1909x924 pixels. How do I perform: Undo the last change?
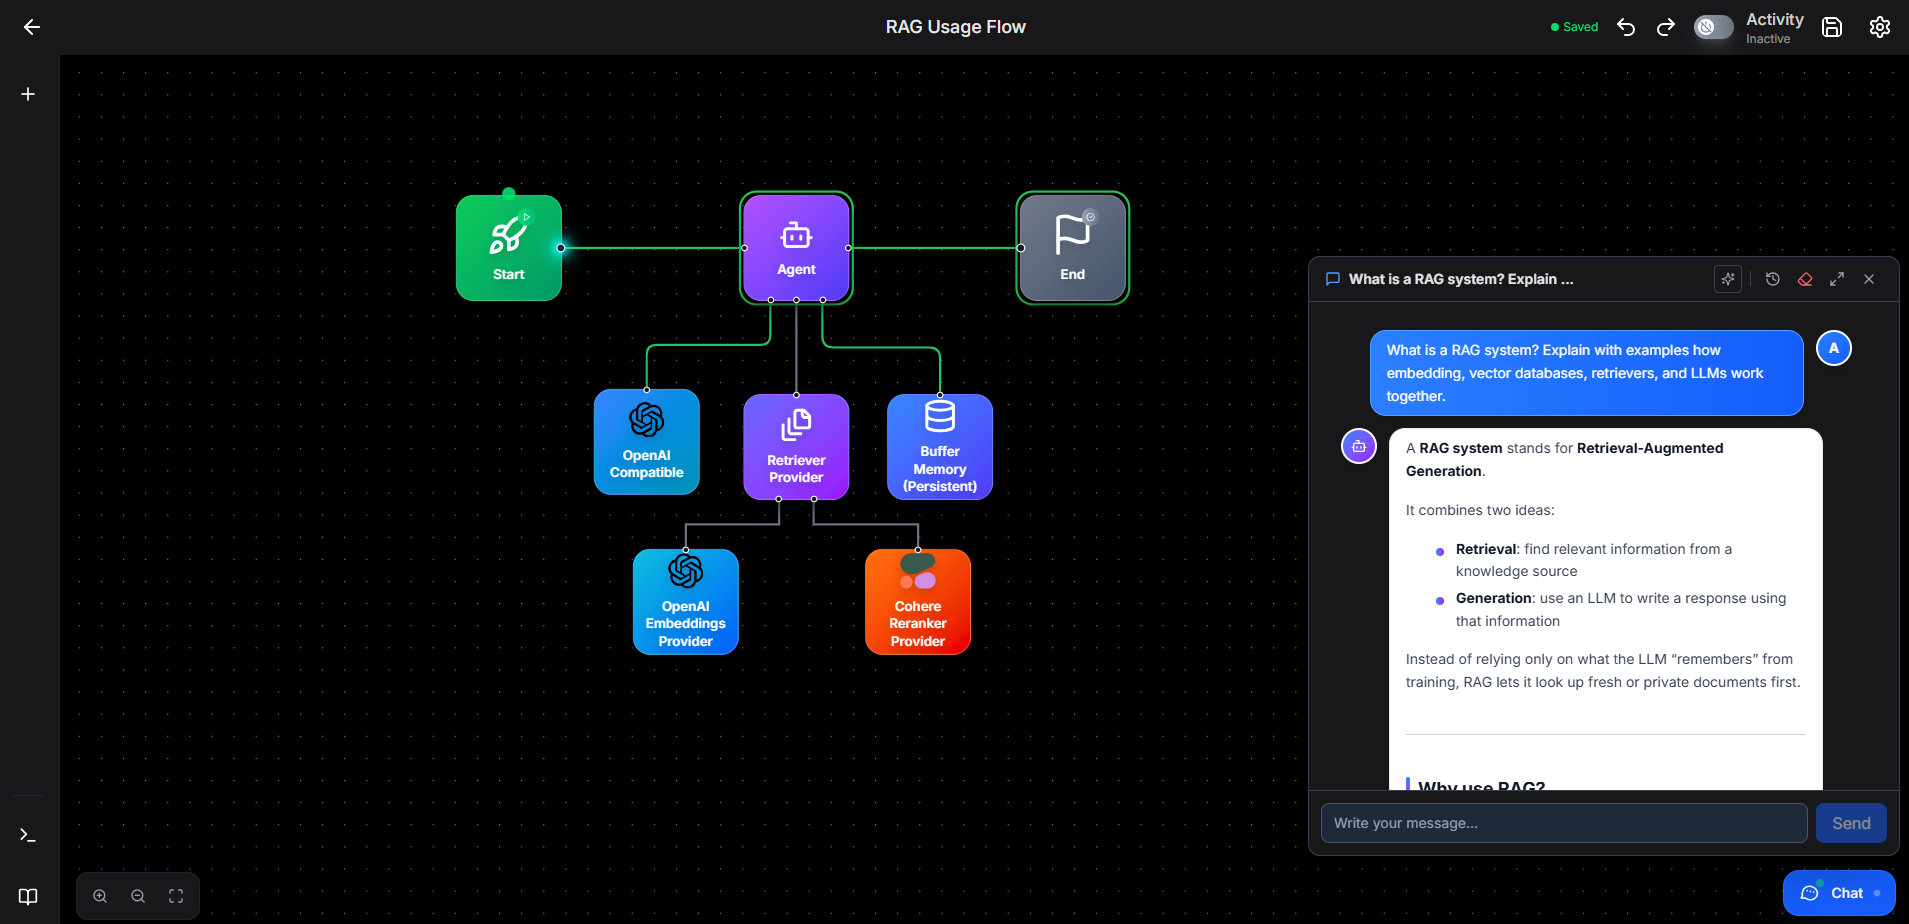[x=1626, y=27]
